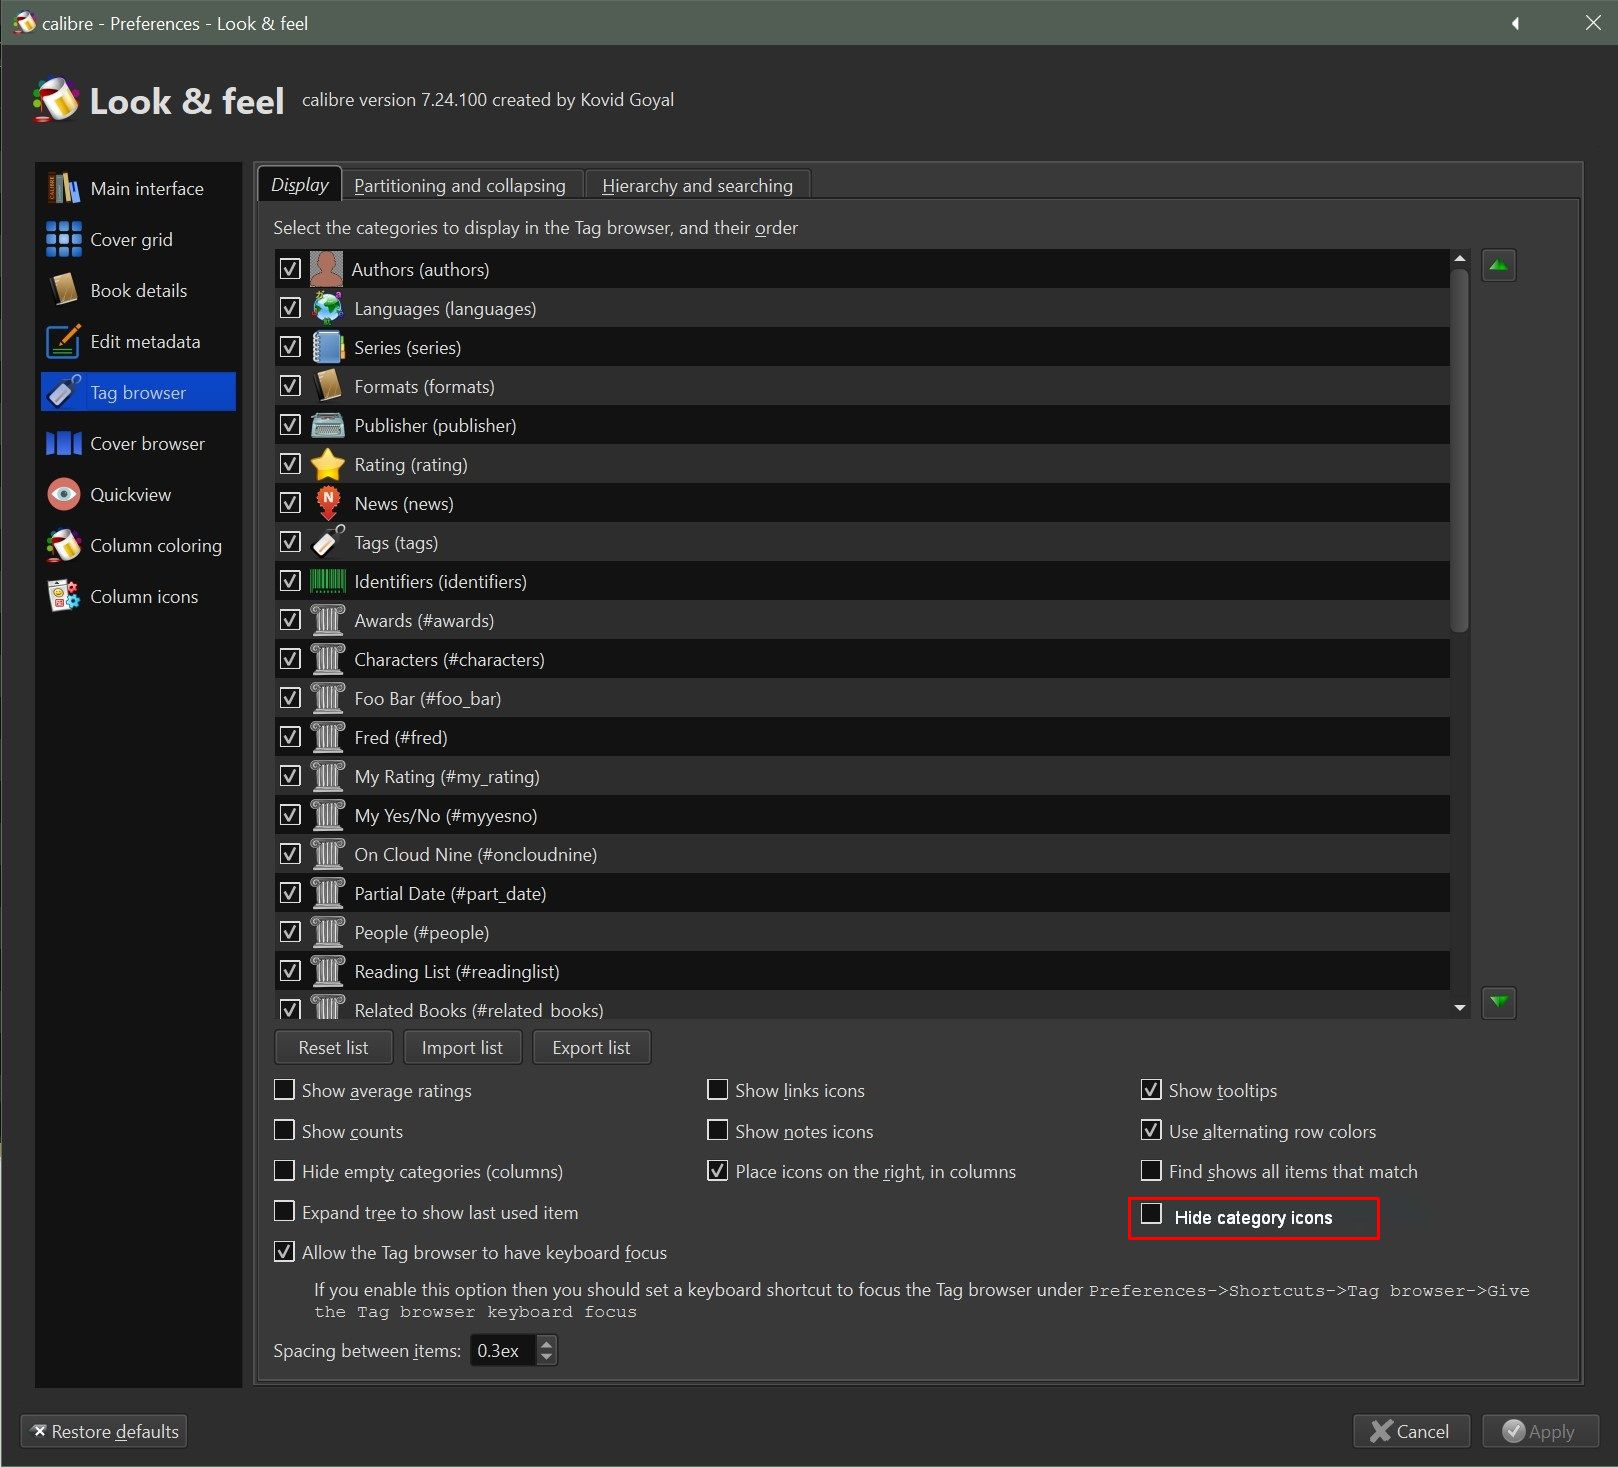The width and height of the screenshot is (1618, 1467).
Task: Go to Edit metadata section
Action: click(x=144, y=342)
